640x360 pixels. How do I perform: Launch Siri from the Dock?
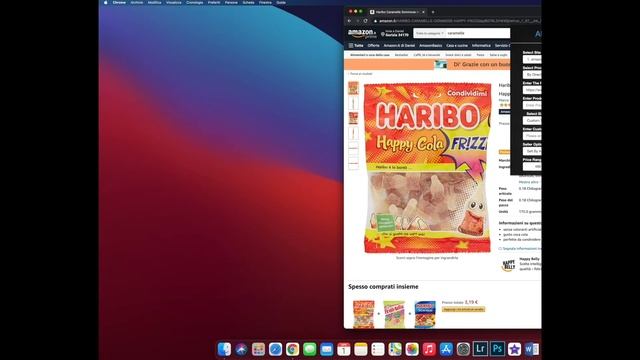pyautogui.click(x=241, y=349)
